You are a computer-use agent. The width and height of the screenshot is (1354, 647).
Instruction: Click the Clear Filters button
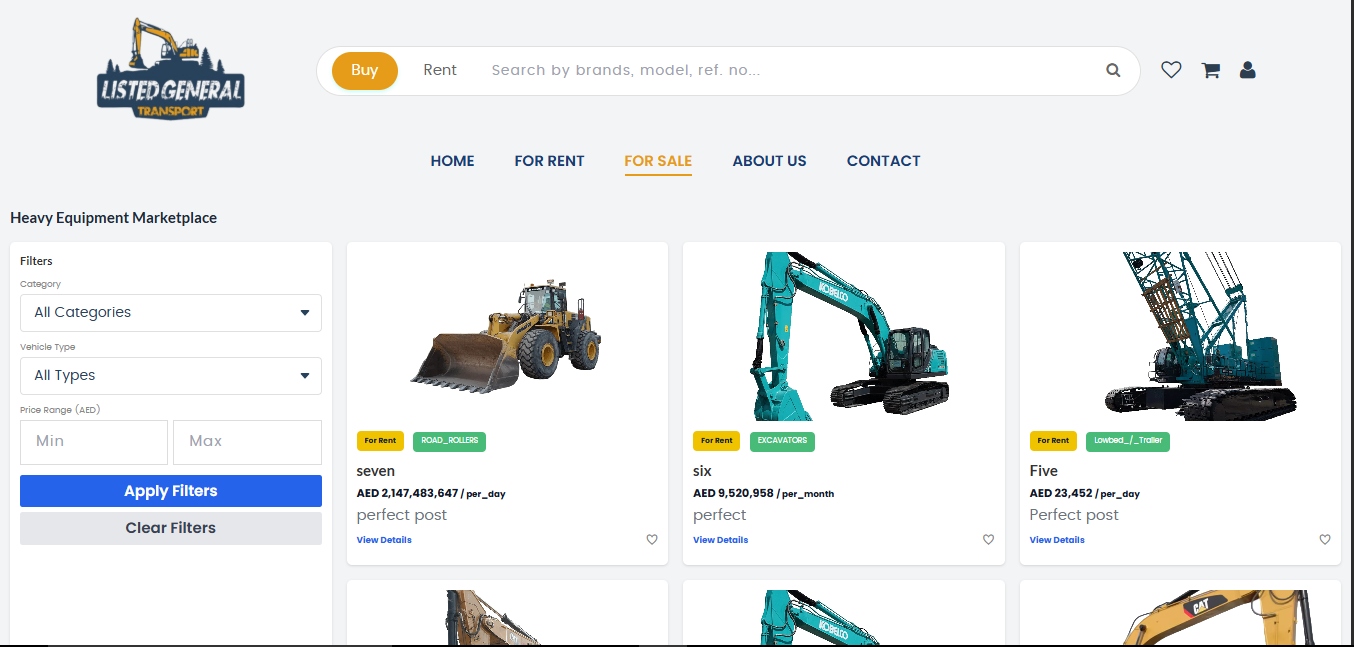pos(171,528)
